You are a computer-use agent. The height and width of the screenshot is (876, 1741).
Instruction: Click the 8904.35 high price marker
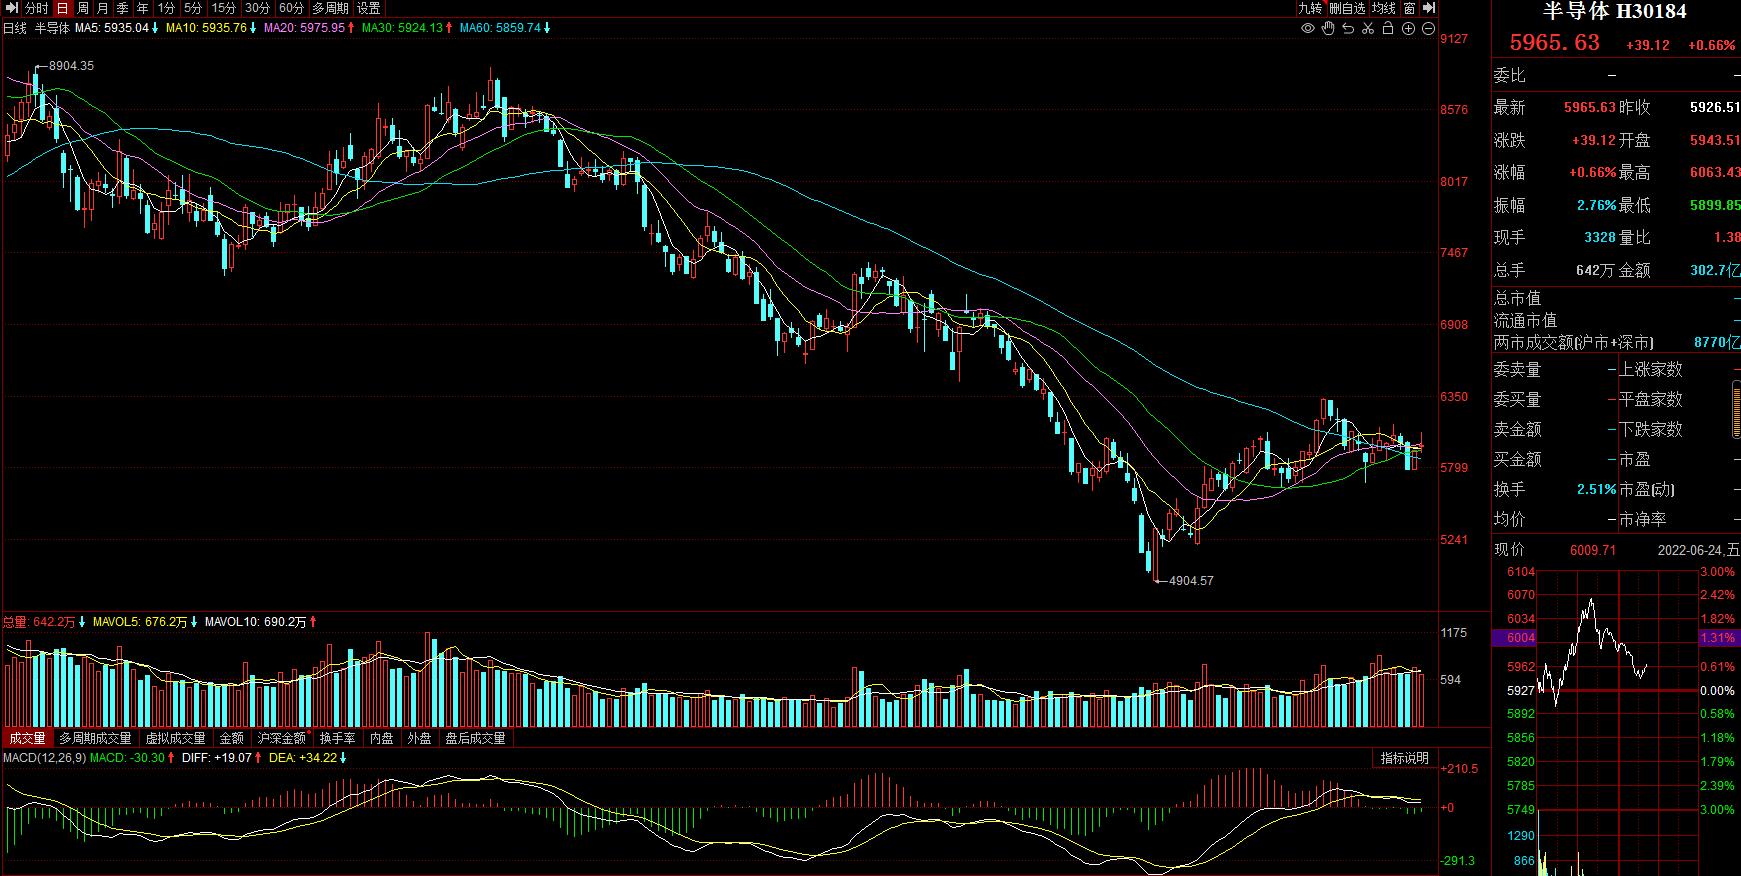click(x=71, y=66)
